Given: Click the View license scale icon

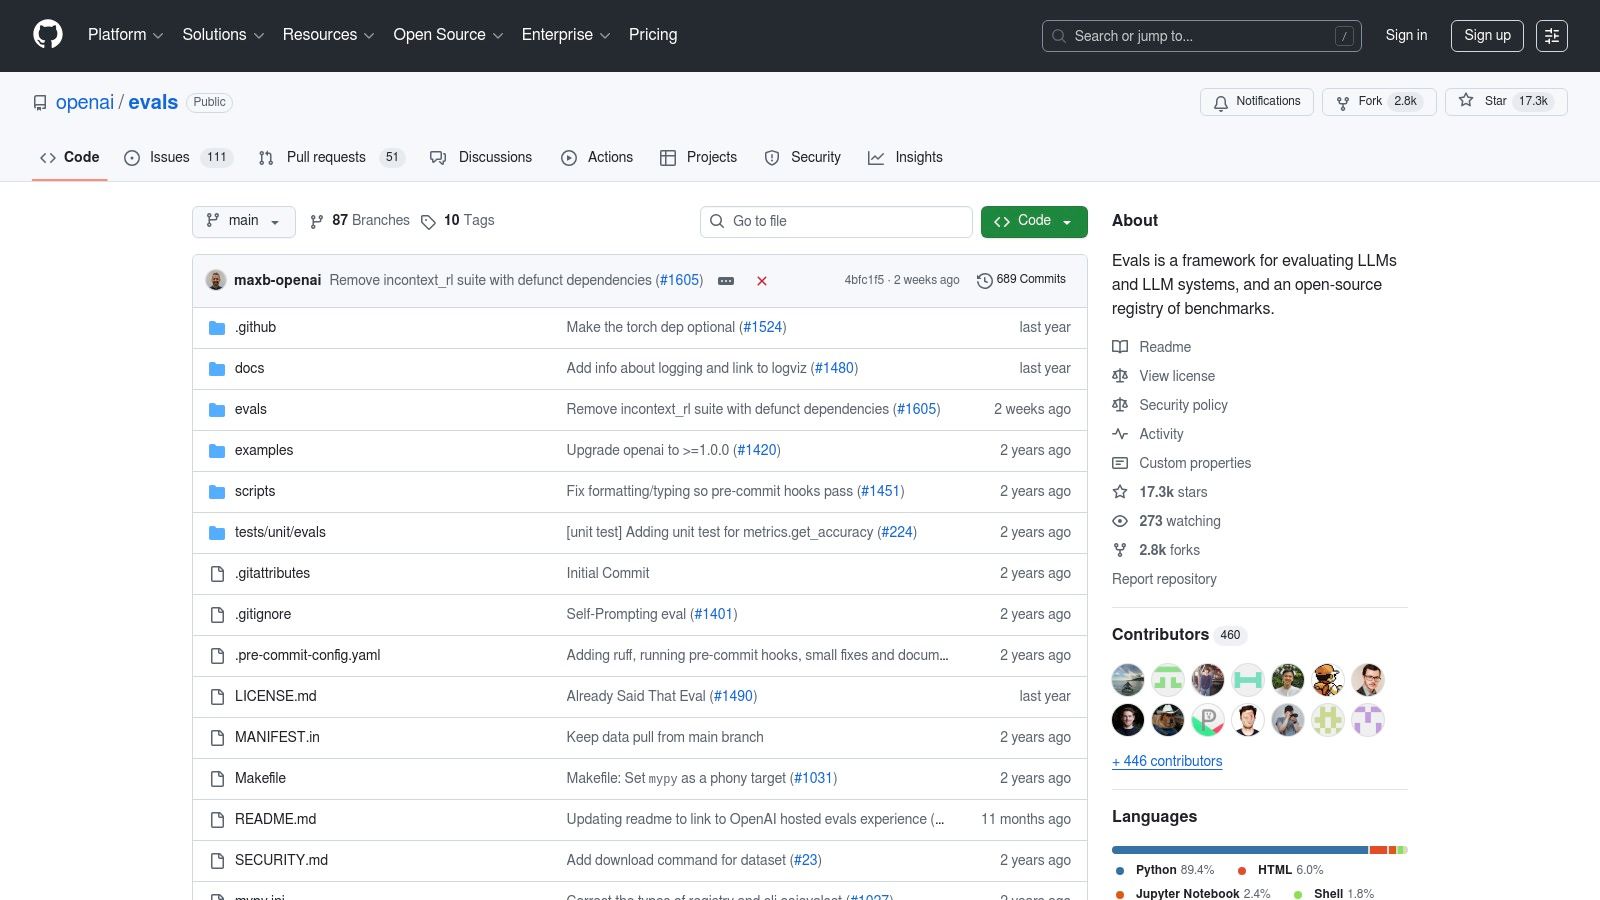Looking at the screenshot, I should click(1120, 376).
